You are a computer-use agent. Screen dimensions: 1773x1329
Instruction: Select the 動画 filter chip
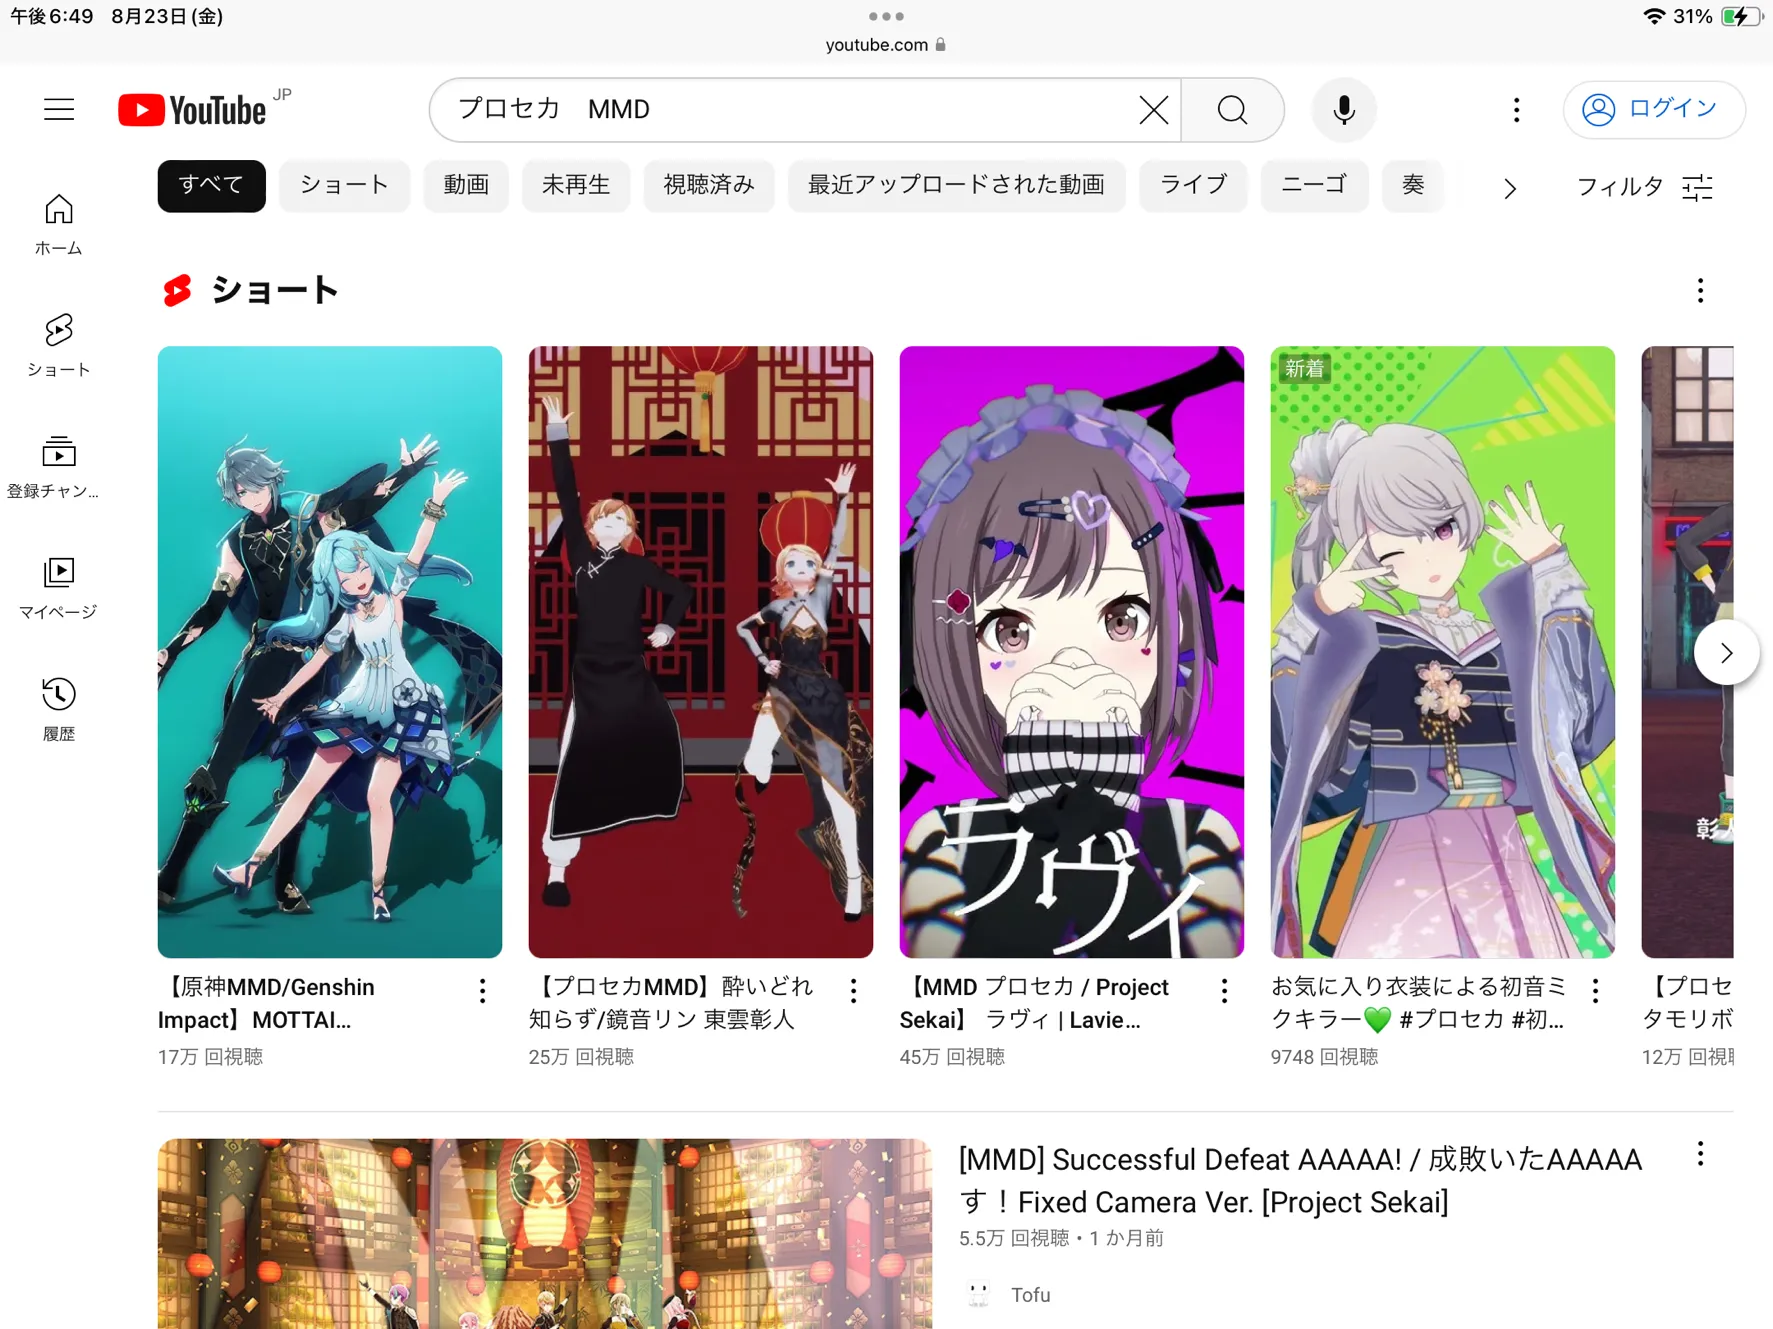466,185
